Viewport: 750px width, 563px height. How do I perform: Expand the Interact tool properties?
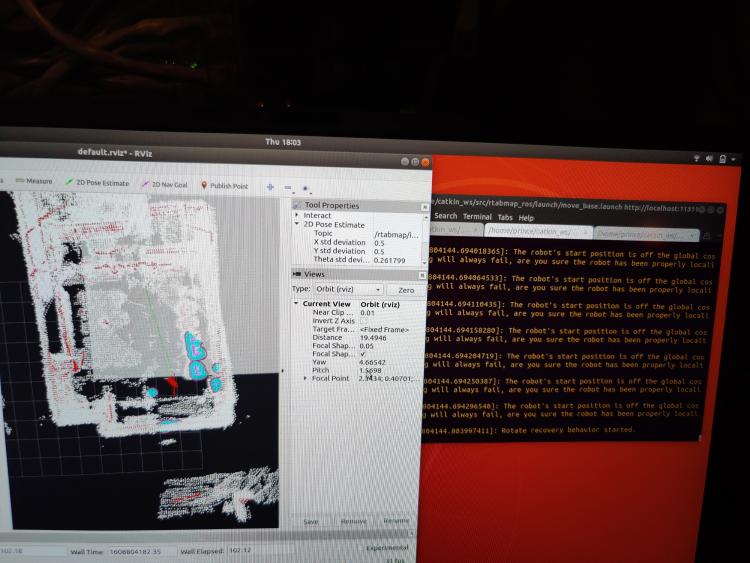tap(297, 215)
